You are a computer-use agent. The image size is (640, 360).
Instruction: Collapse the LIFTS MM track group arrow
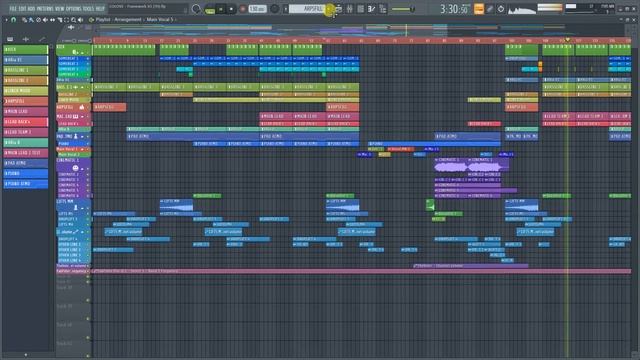tap(82, 208)
